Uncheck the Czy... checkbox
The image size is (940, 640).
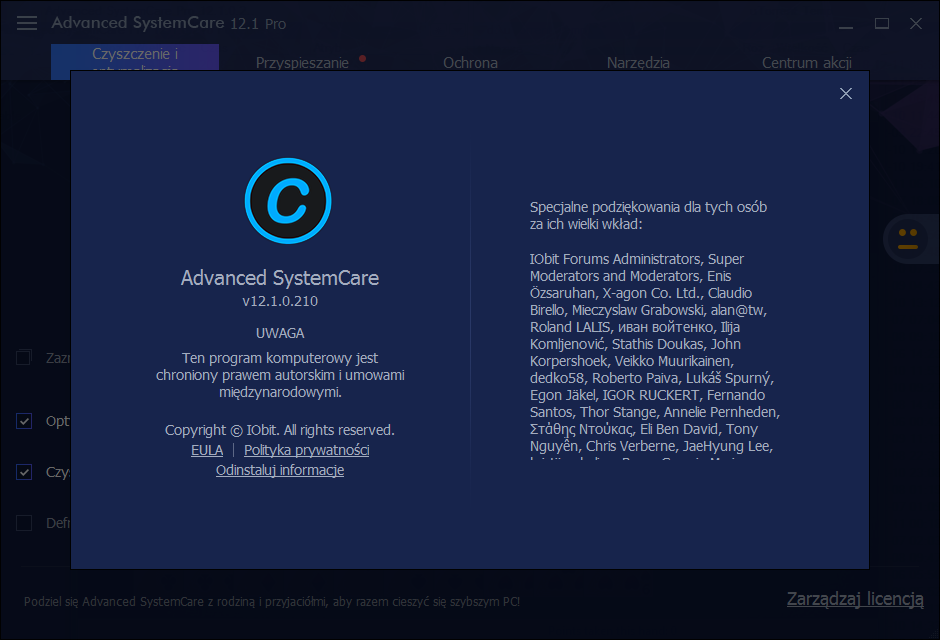24,472
